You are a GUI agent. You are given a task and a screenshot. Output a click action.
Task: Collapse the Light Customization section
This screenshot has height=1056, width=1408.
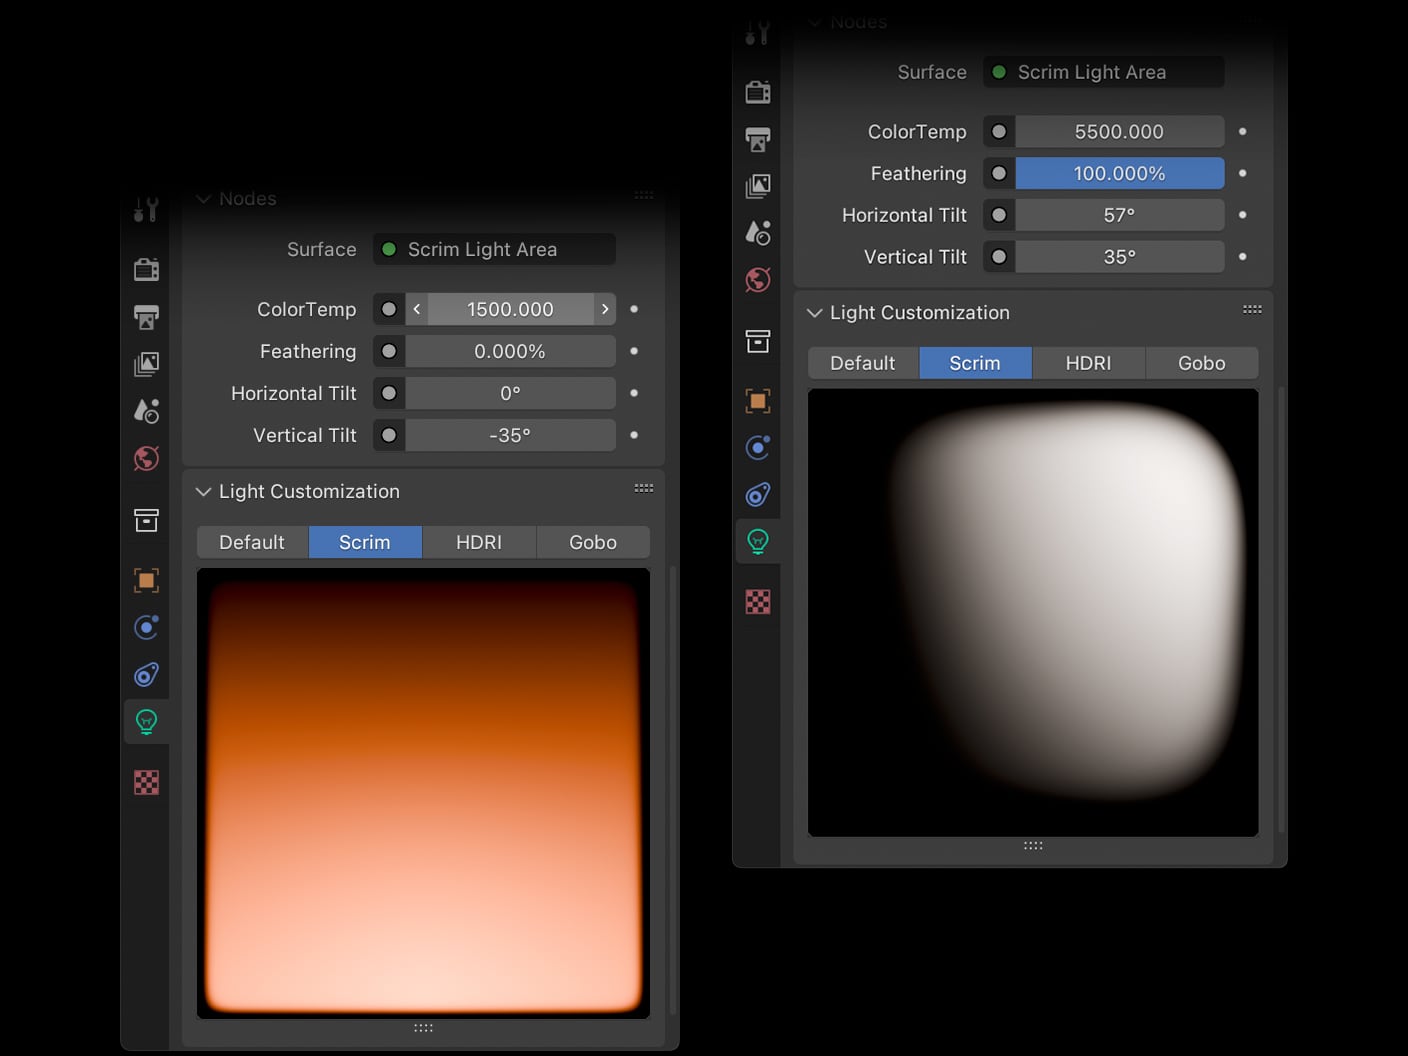(x=204, y=491)
